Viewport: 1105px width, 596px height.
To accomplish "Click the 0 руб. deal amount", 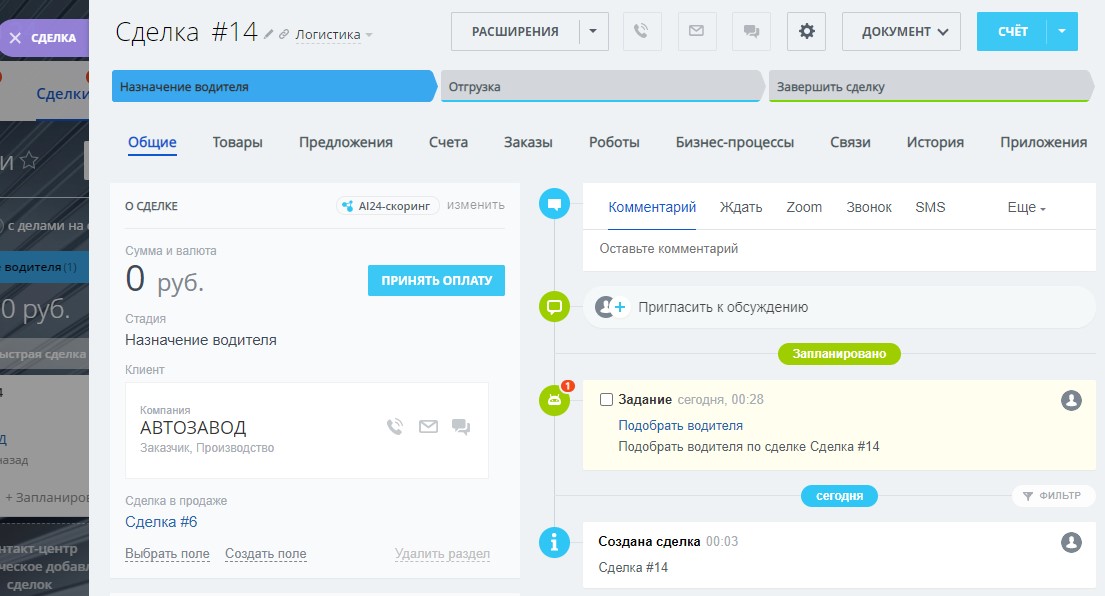I will coord(165,279).
